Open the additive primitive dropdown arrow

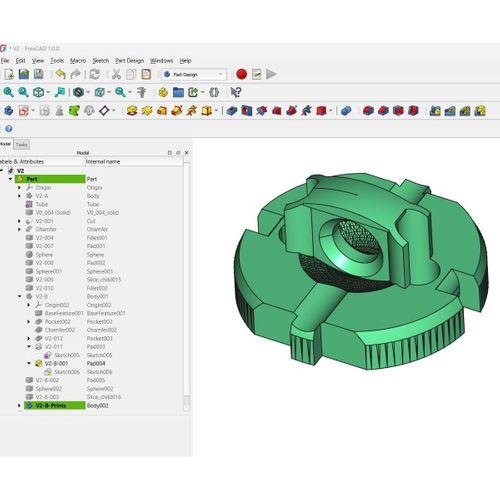tap(216, 111)
